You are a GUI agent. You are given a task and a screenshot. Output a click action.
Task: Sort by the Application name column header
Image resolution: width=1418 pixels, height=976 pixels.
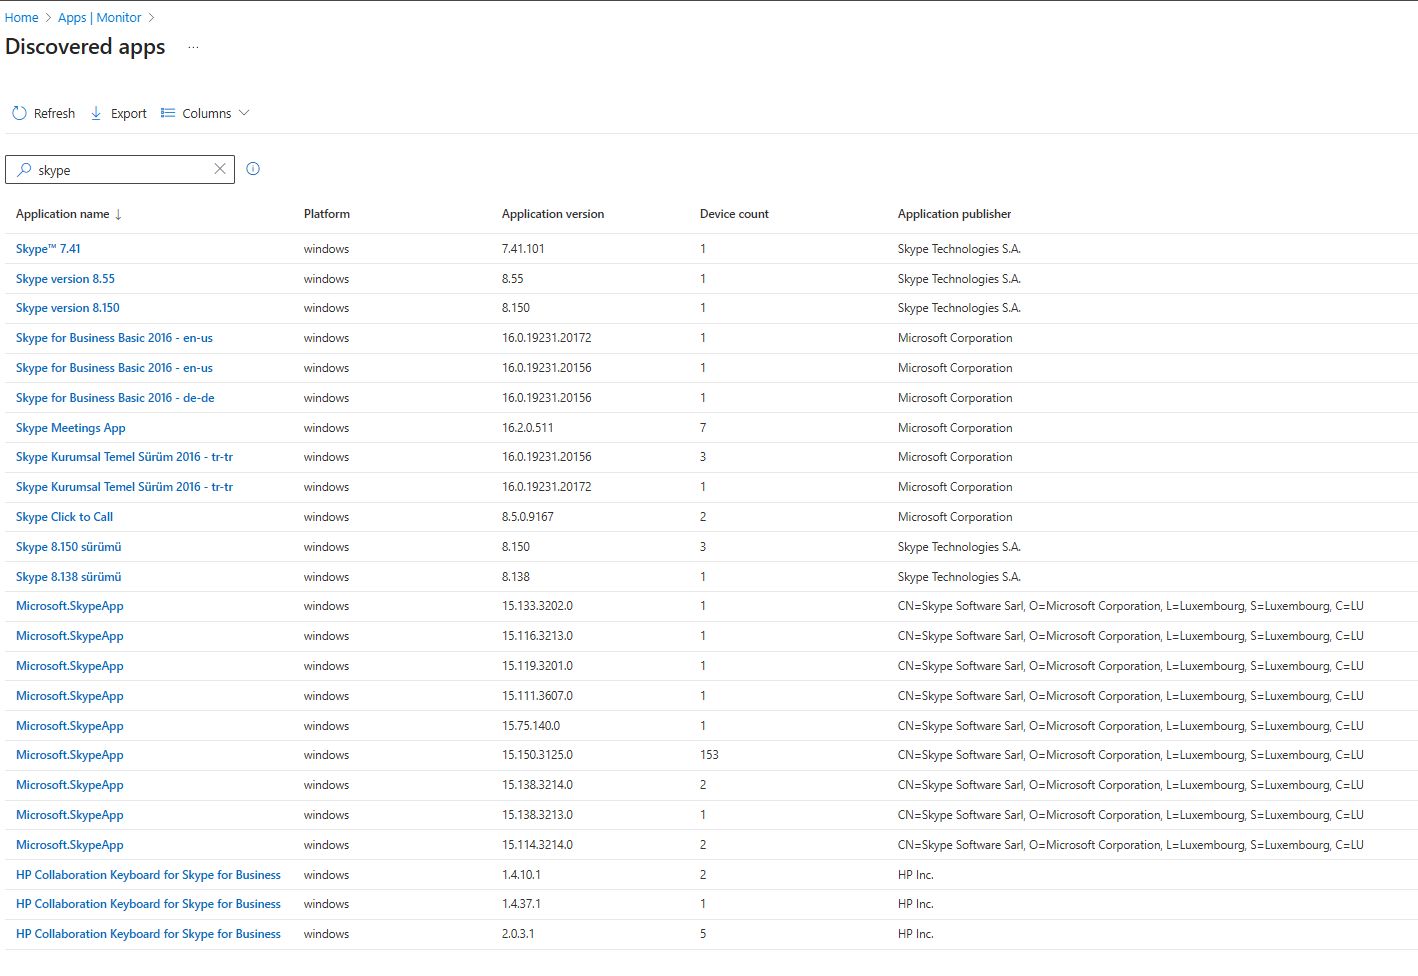[x=62, y=214]
